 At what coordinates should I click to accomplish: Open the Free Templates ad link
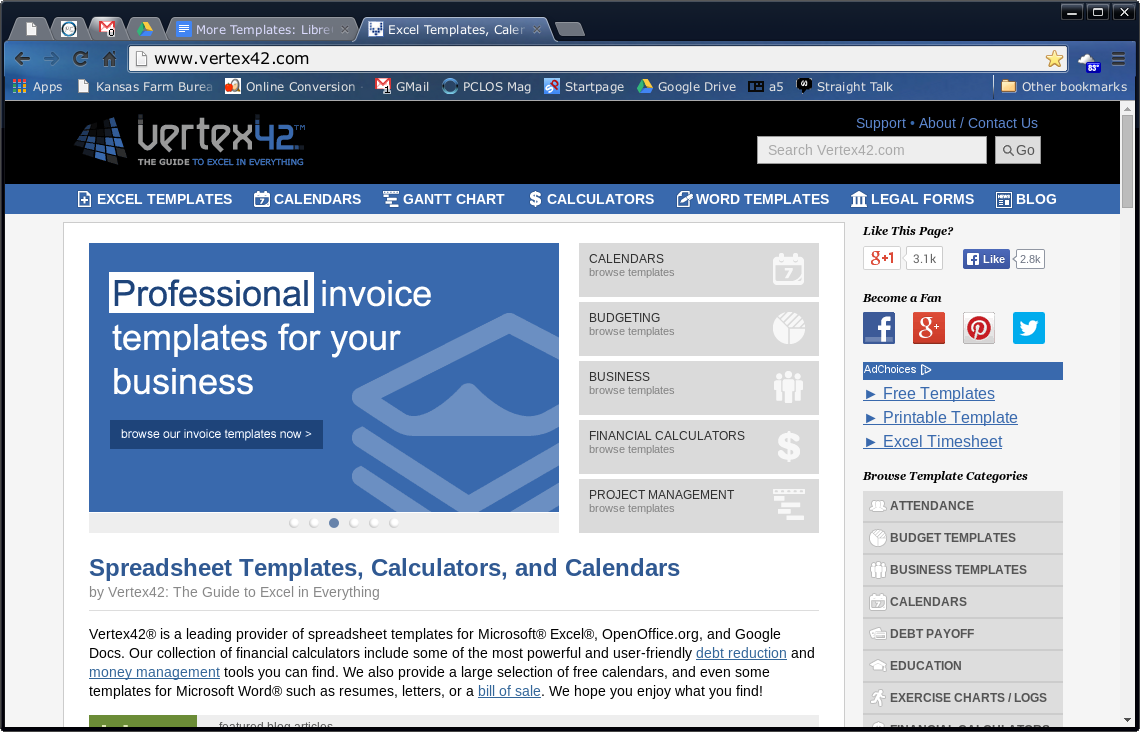pyautogui.click(x=929, y=393)
